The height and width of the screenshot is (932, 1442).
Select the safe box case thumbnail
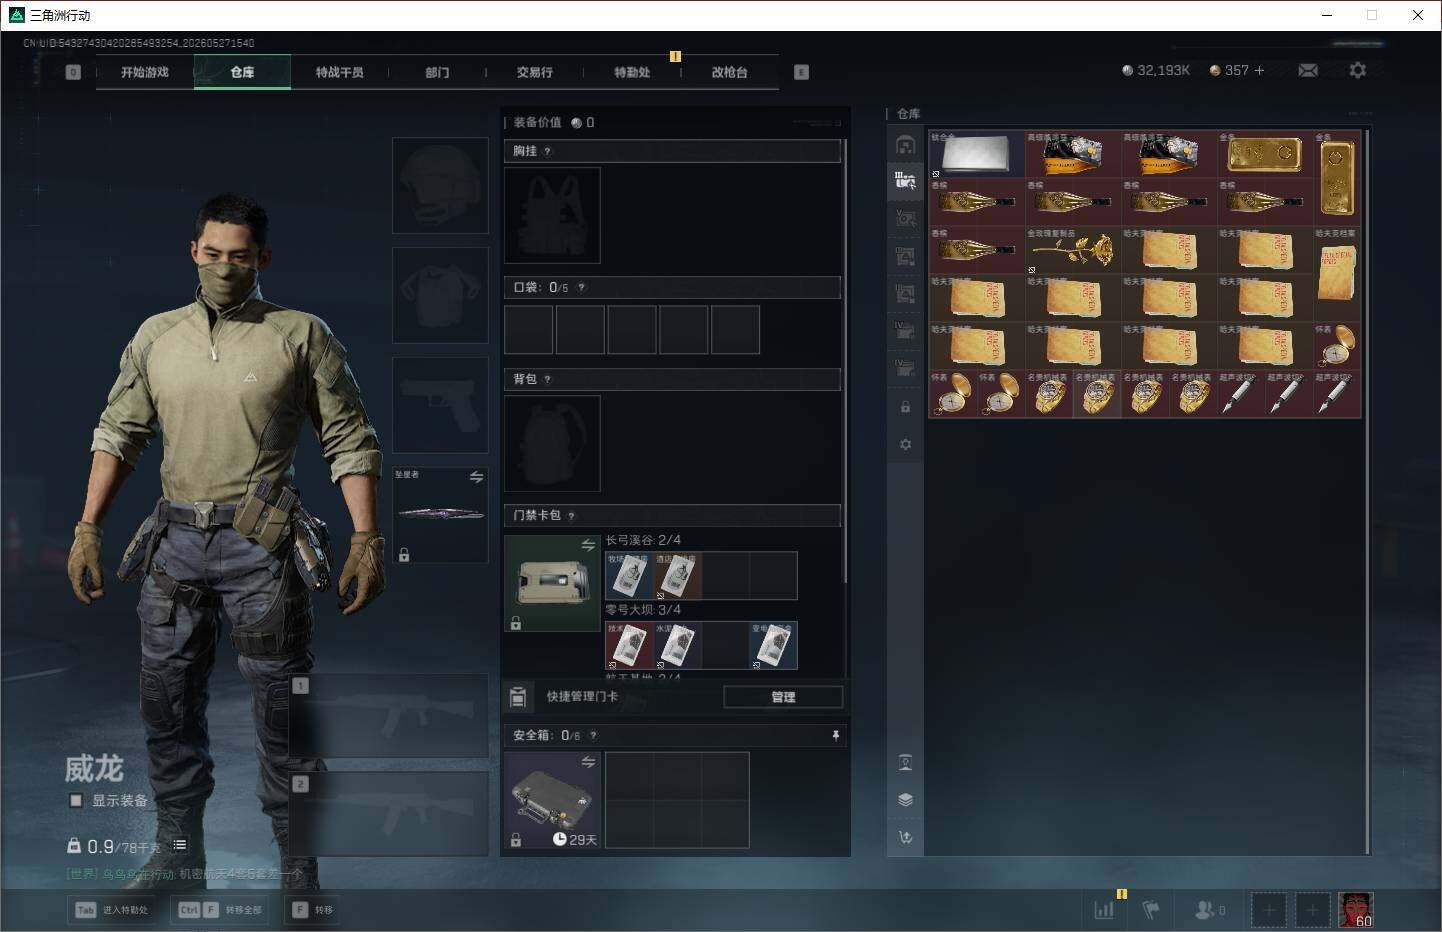pyautogui.click(x=552, y=800)
